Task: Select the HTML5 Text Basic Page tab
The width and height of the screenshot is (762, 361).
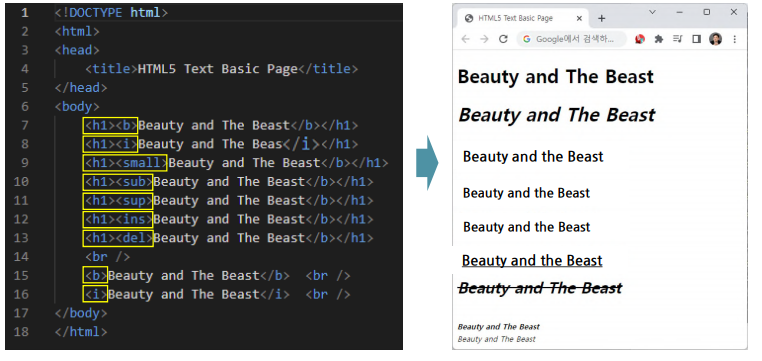Action: click(523, 18)
